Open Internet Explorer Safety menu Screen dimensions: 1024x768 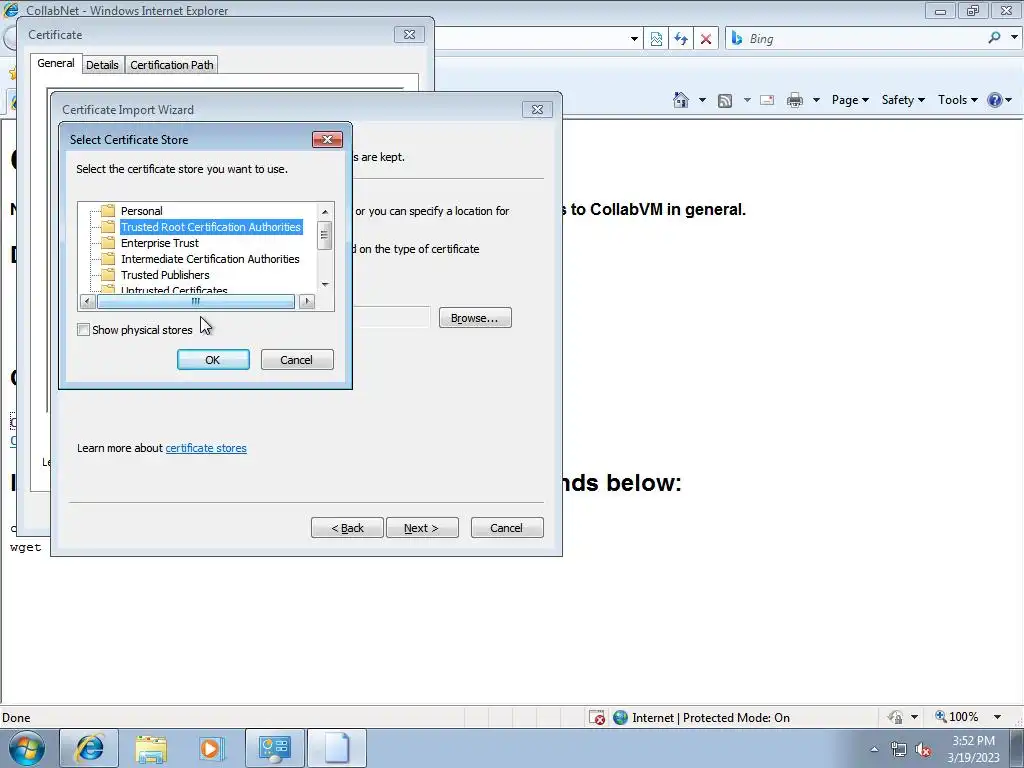tap(903, 100)
